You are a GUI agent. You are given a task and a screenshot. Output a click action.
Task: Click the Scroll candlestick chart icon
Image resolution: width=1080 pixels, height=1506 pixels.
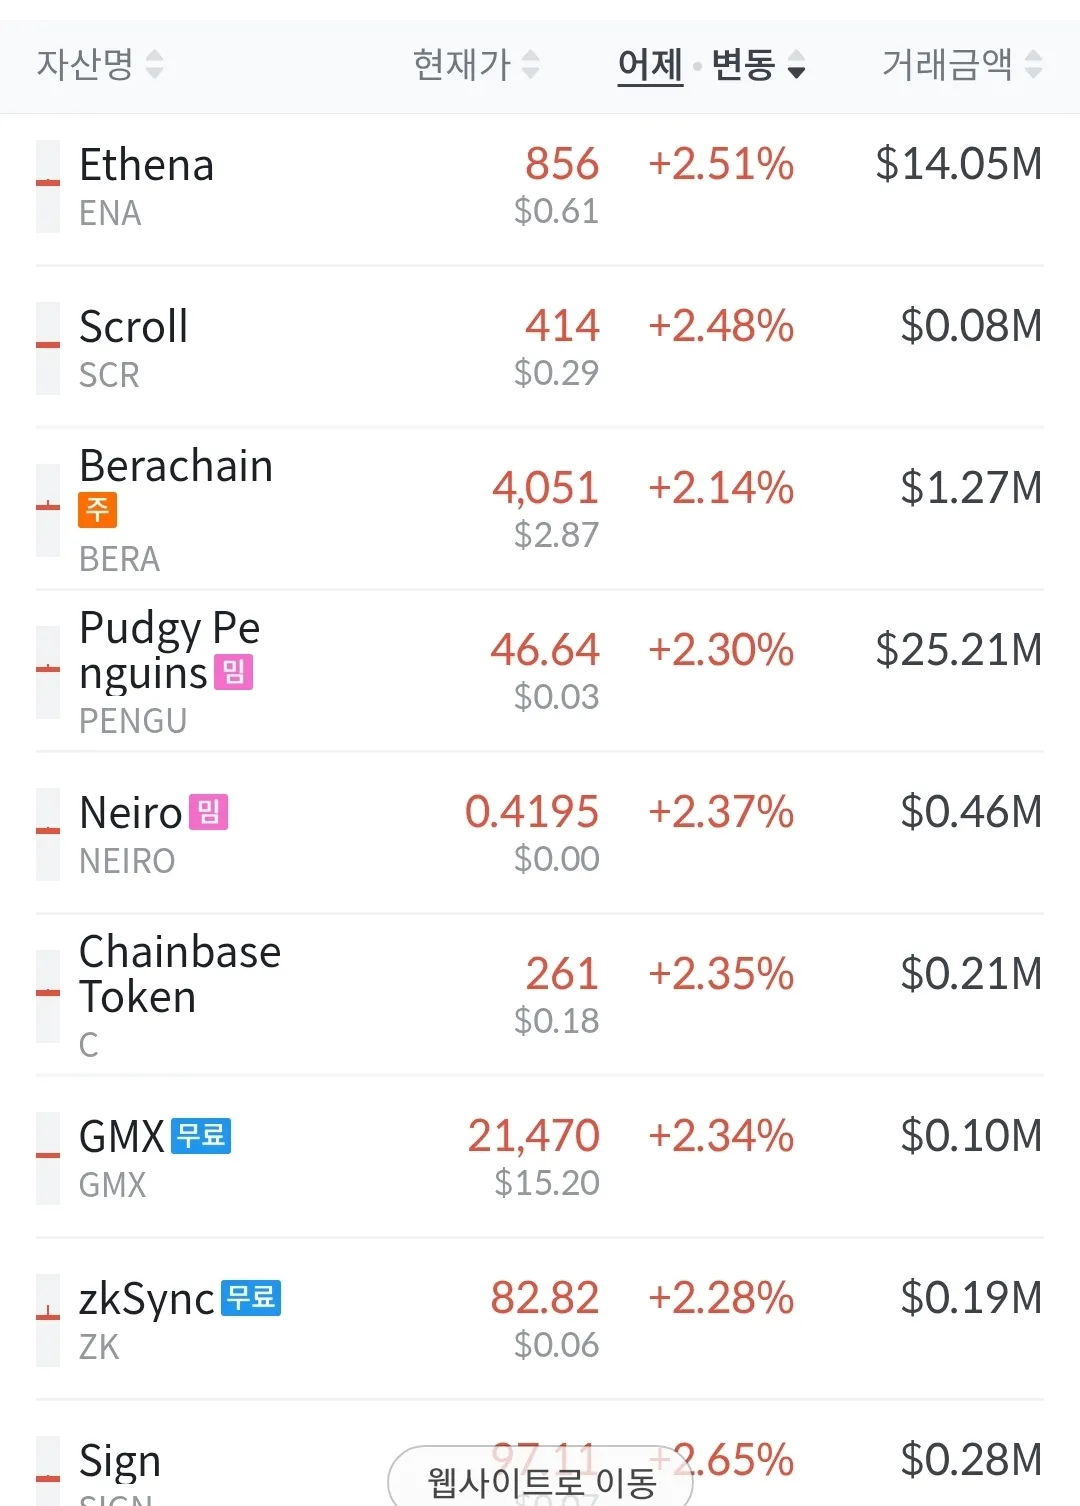[x=48, y=348]
